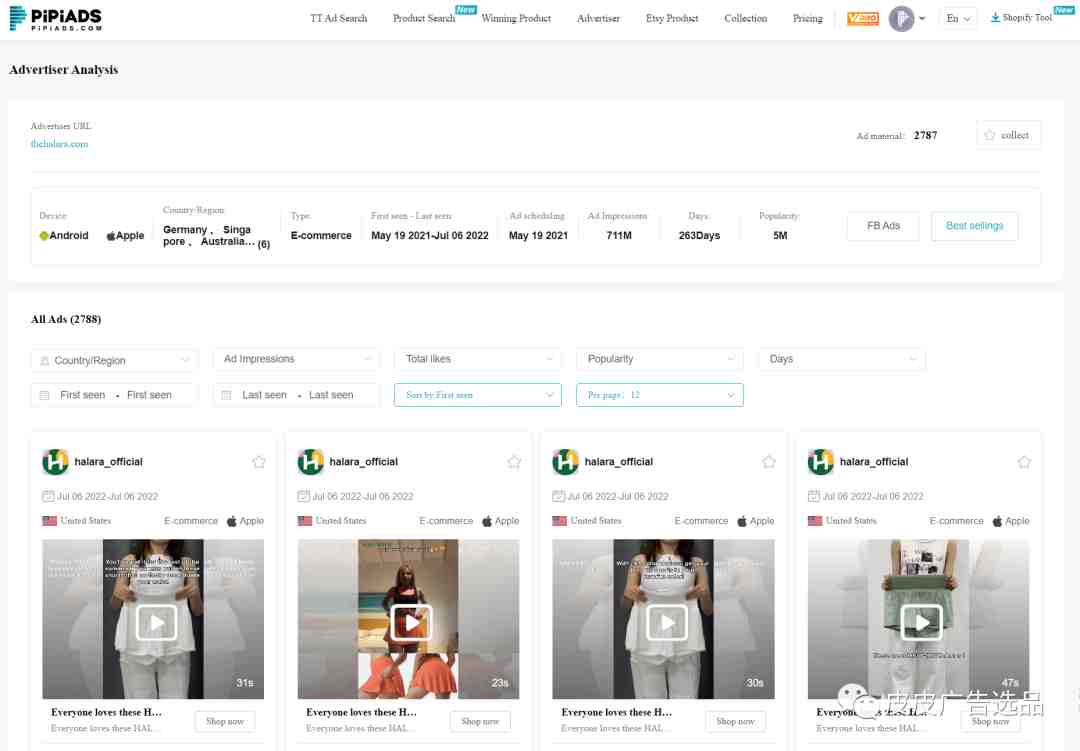The width and height of the screenshot is (1080, 751).
Task: Open the Per page 12 dropdown
Action: click(659, 395)
